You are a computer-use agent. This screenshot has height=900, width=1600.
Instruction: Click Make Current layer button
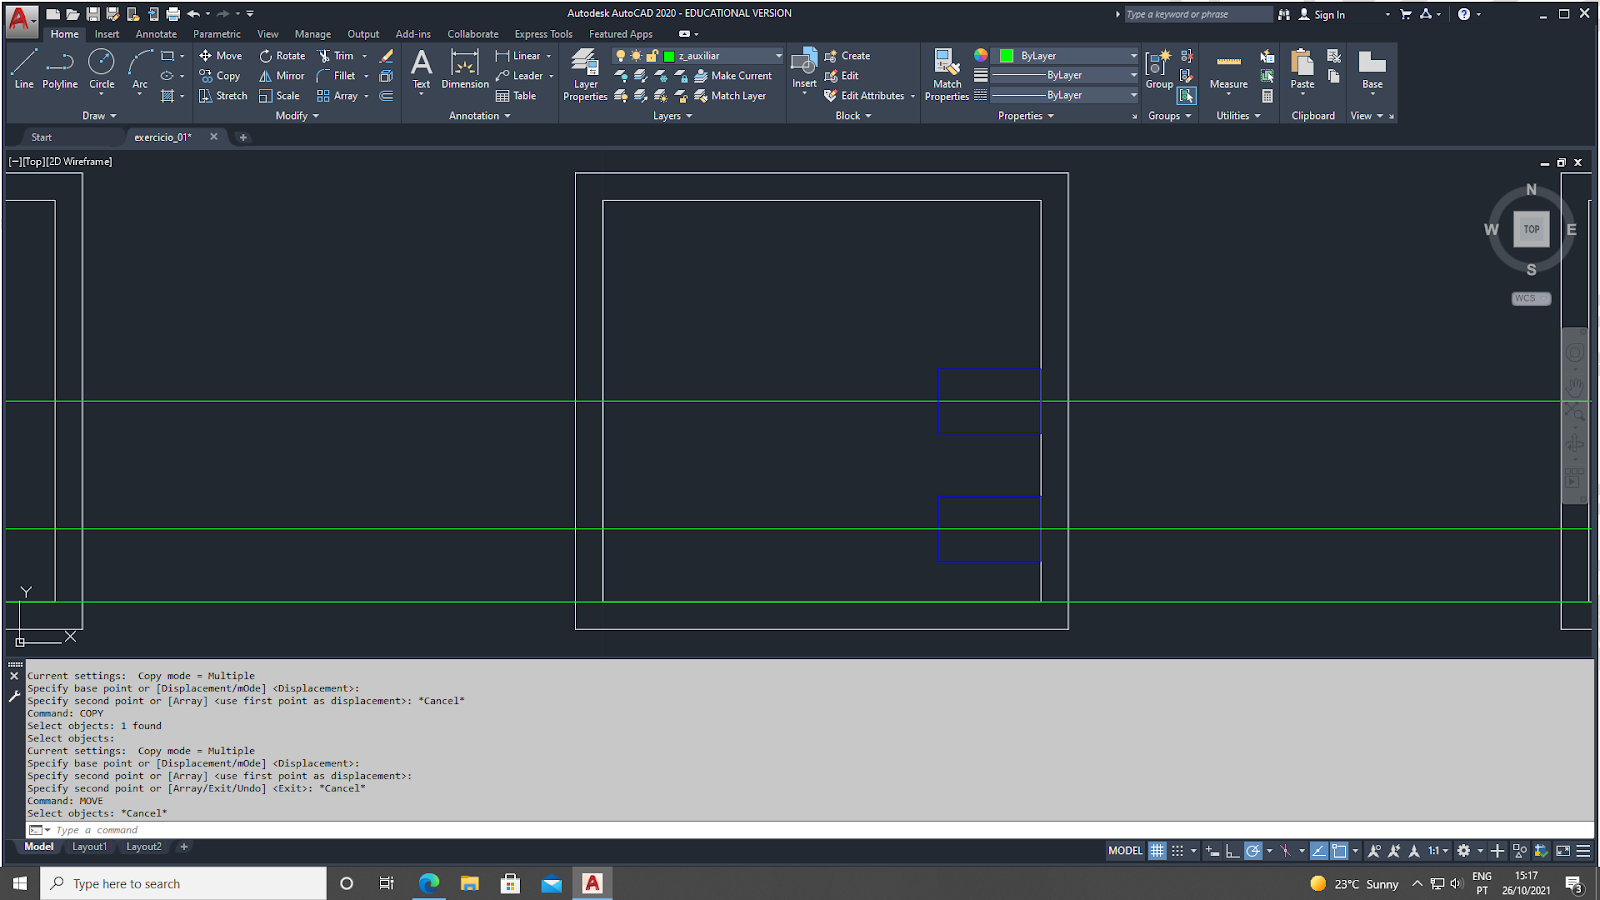733,76
